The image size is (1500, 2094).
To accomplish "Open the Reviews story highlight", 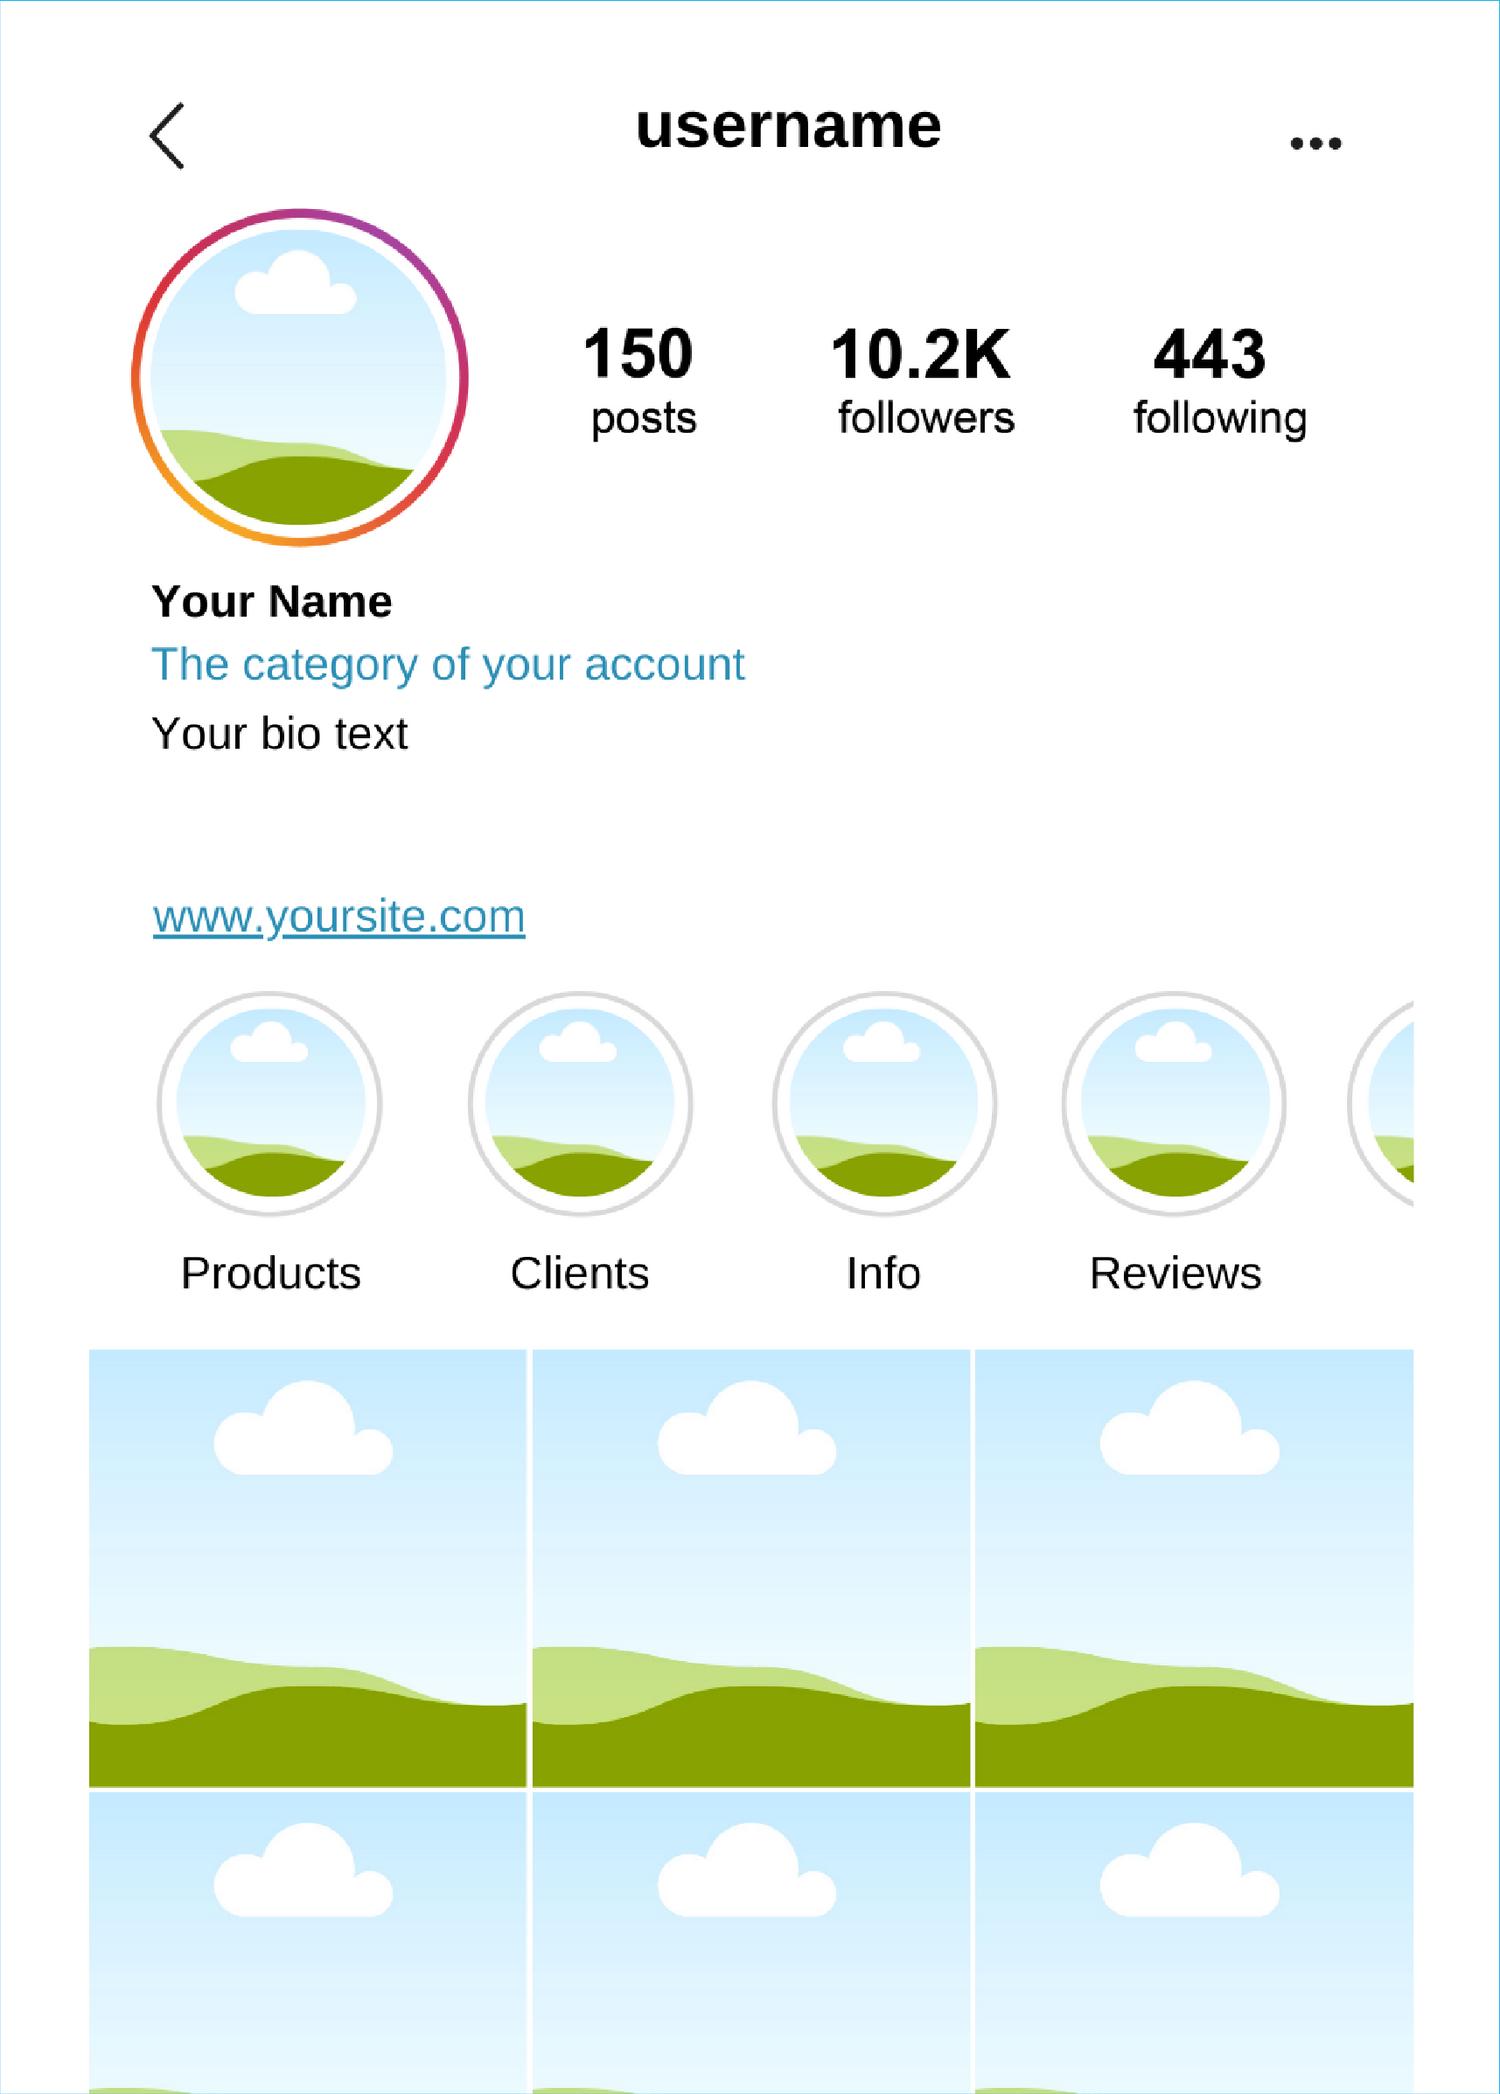I will pos(1174,1104).
